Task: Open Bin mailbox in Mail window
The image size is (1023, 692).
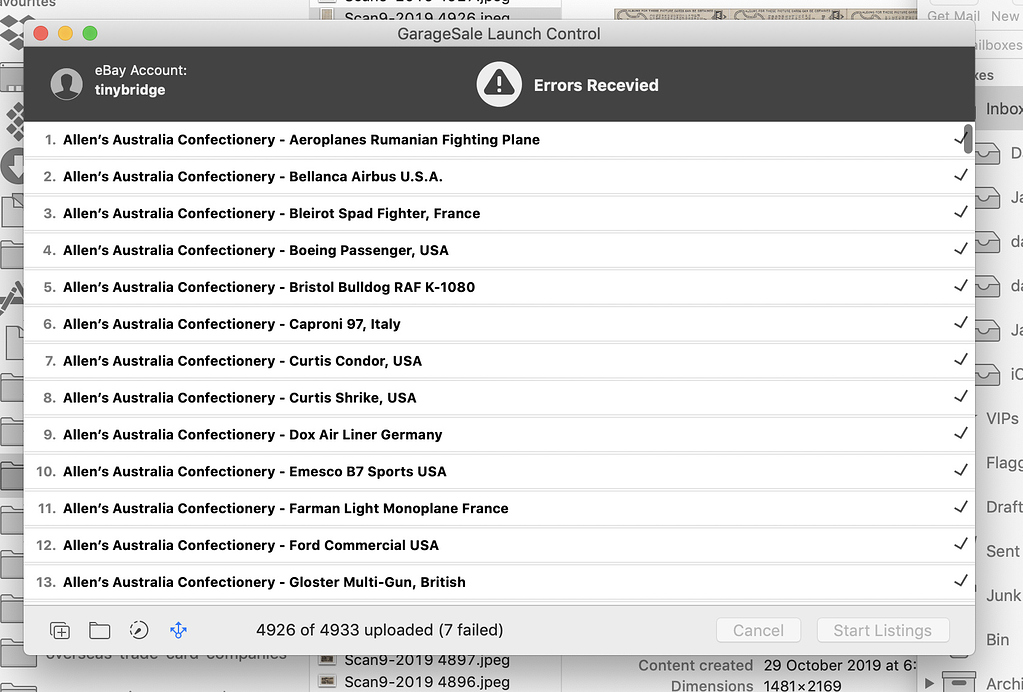Action: [x=998, y=640]
